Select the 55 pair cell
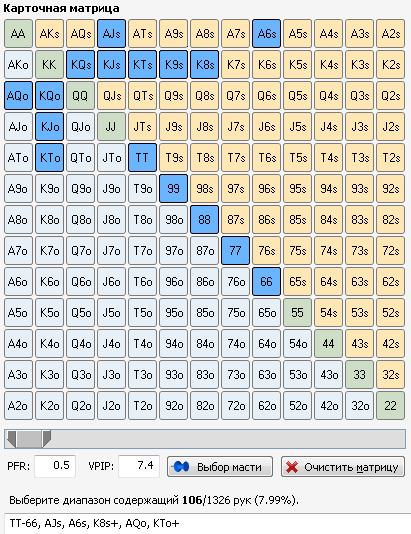The image size is (411, 534). click(297, 312)
